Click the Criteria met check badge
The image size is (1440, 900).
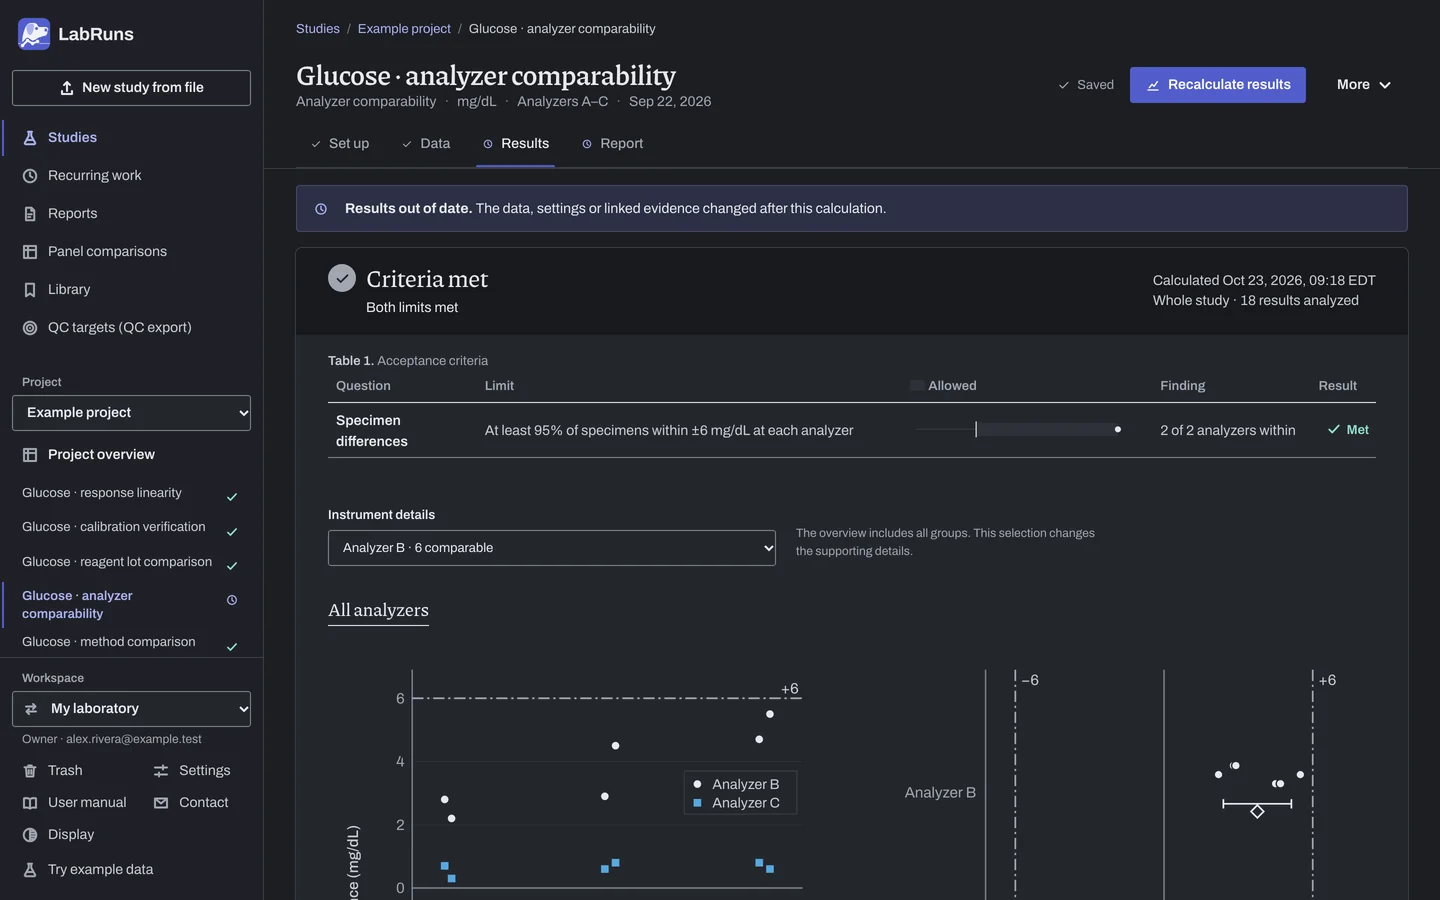coord(342,278)
